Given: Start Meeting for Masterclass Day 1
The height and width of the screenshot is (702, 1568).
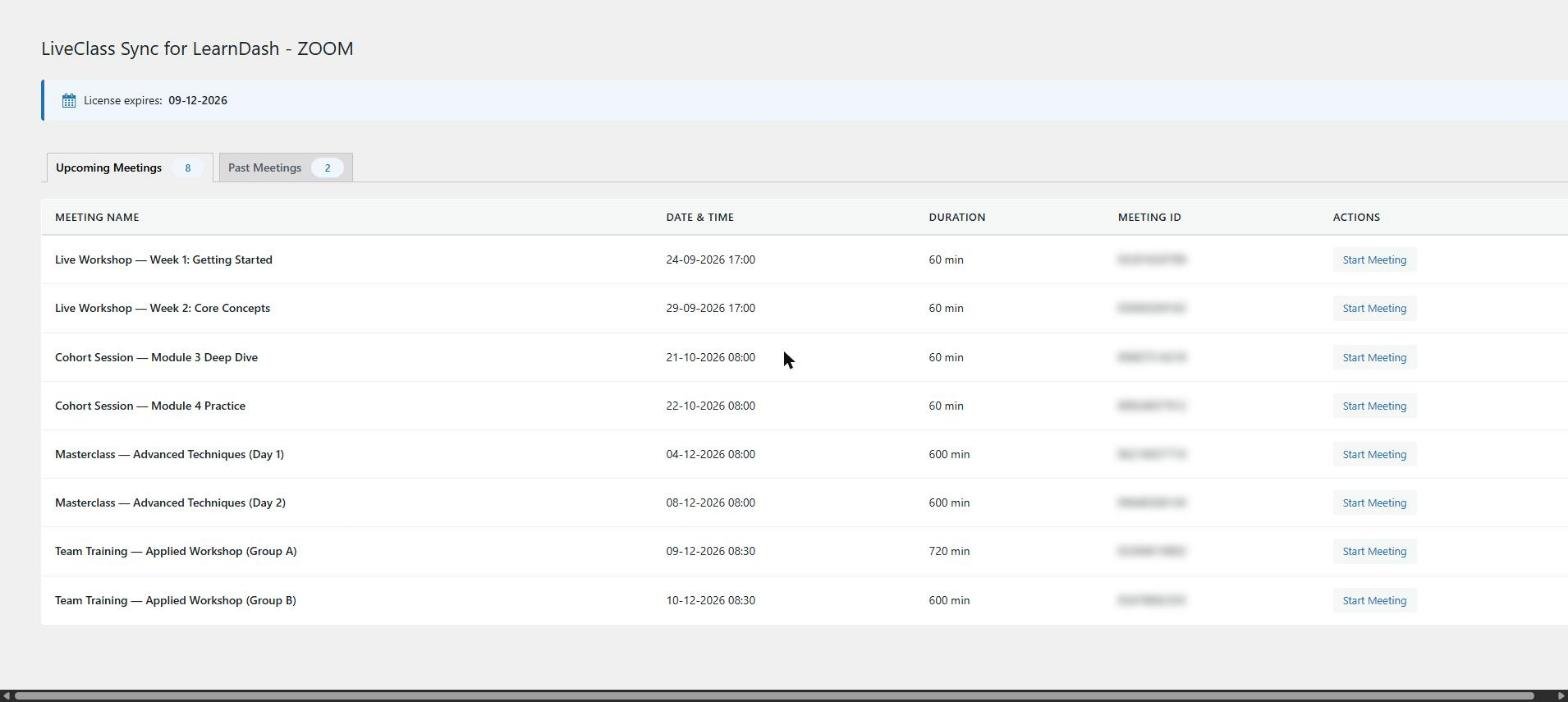Looking at the screenshot, I should [x=1374, y=454].
